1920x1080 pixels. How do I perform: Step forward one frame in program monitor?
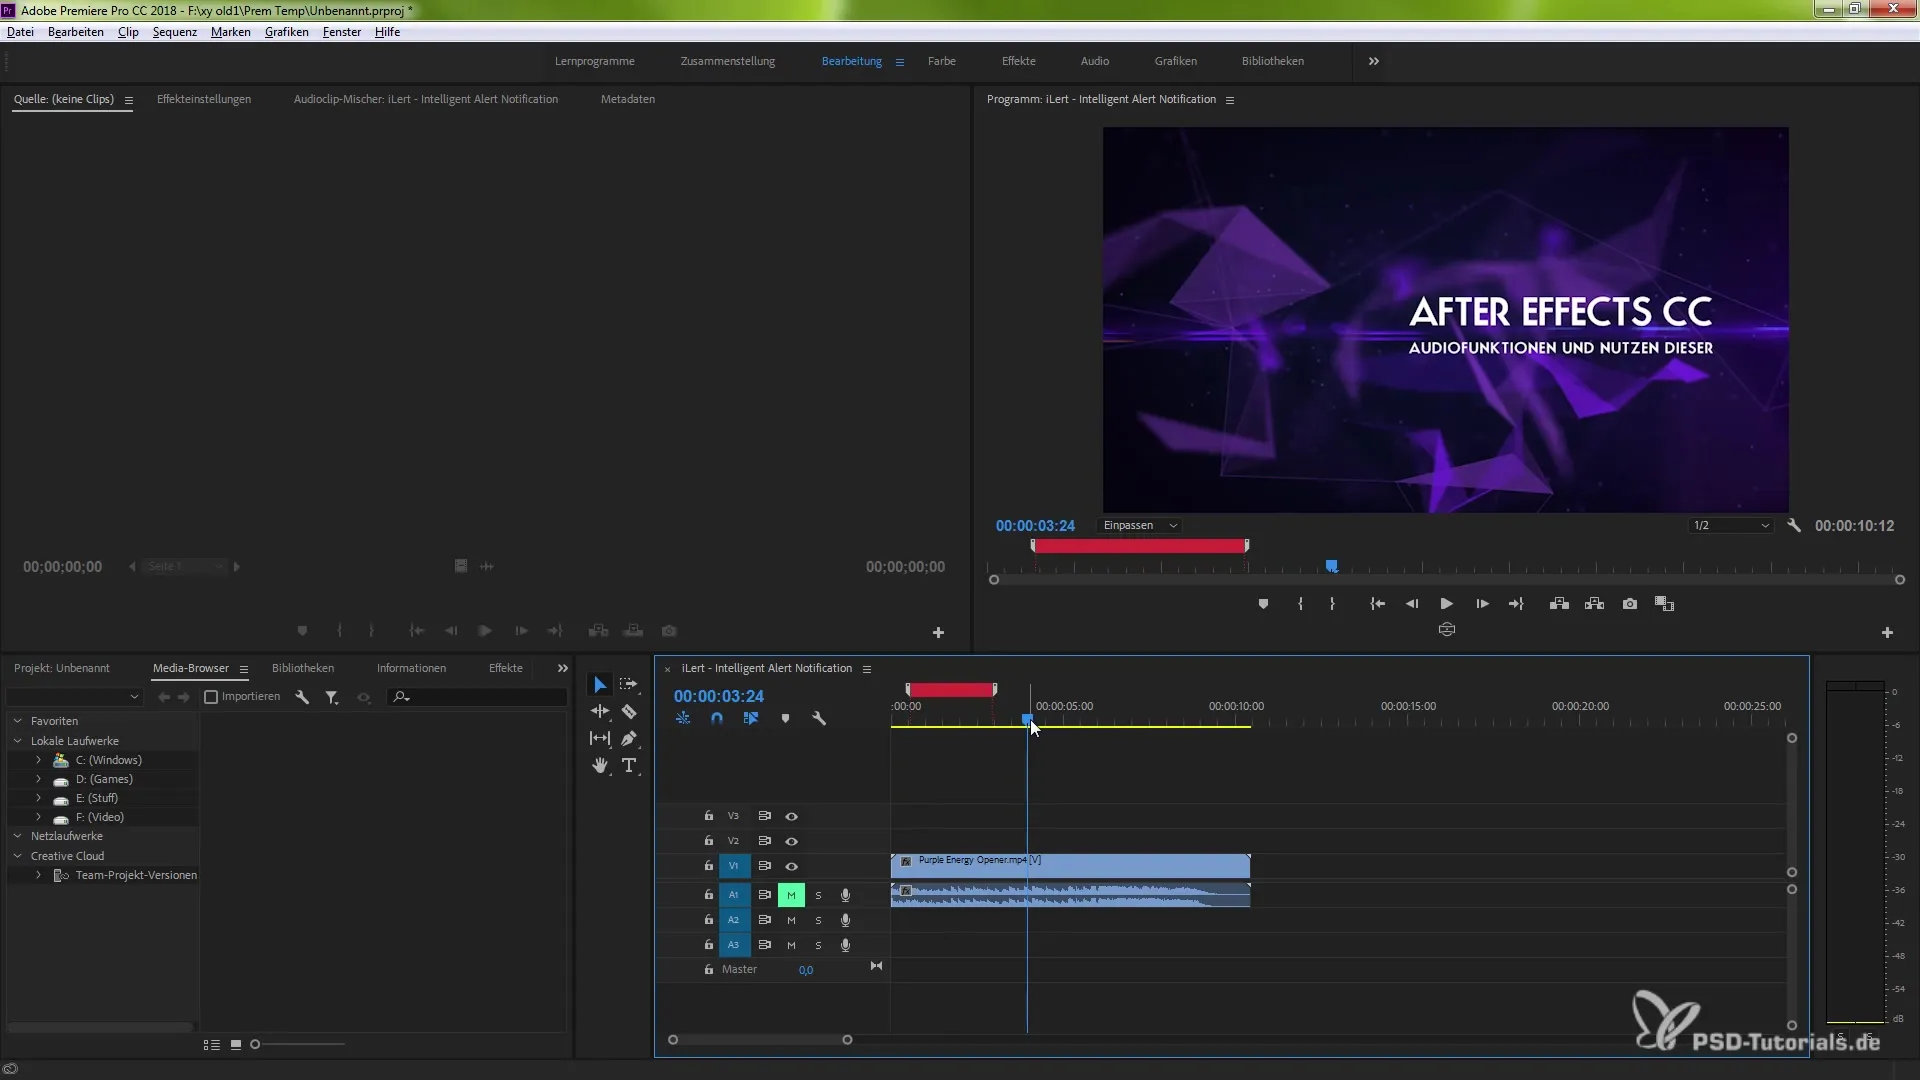[x=1482, y=604]
